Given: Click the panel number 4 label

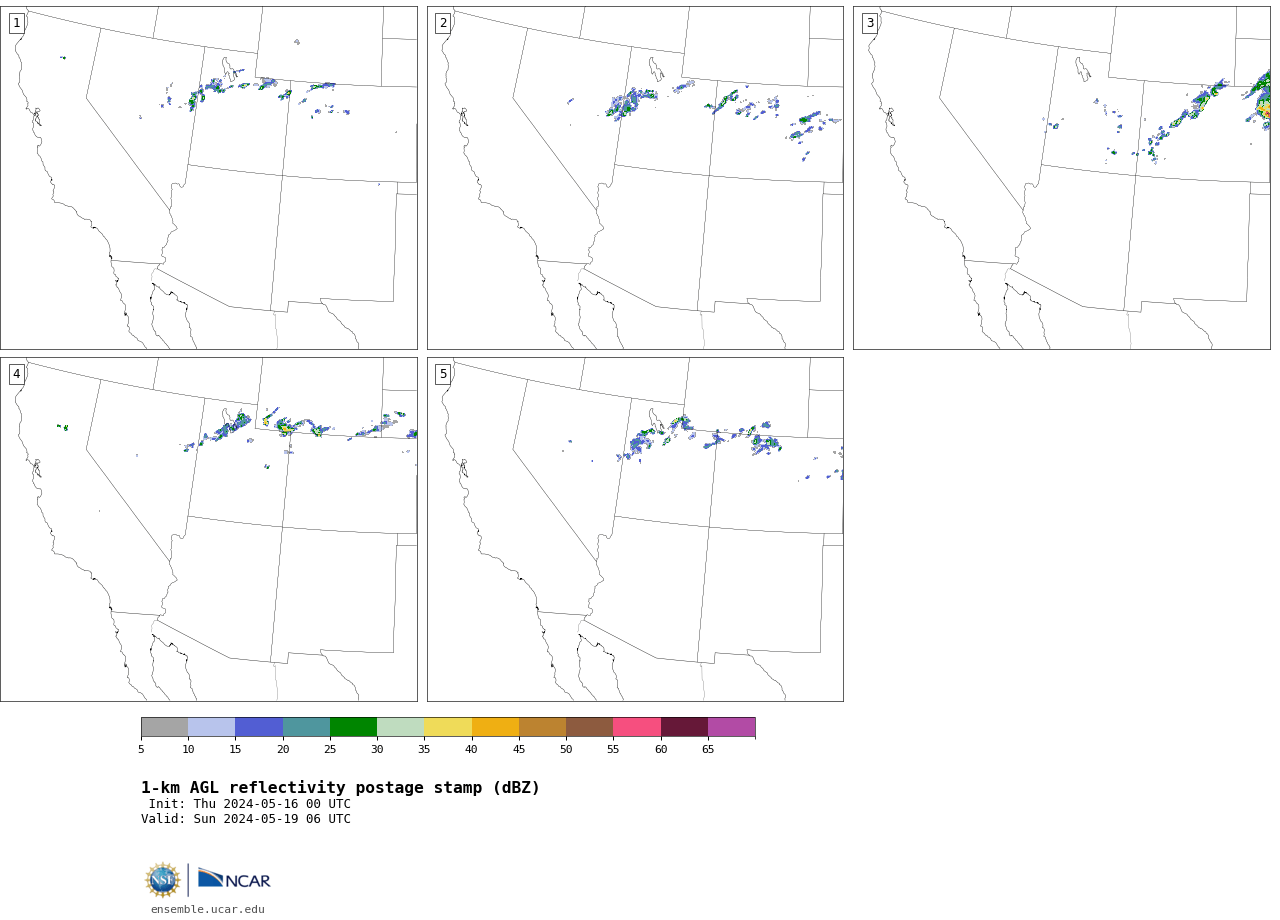Looking at the screenshot, I should [x=16, y=374].
